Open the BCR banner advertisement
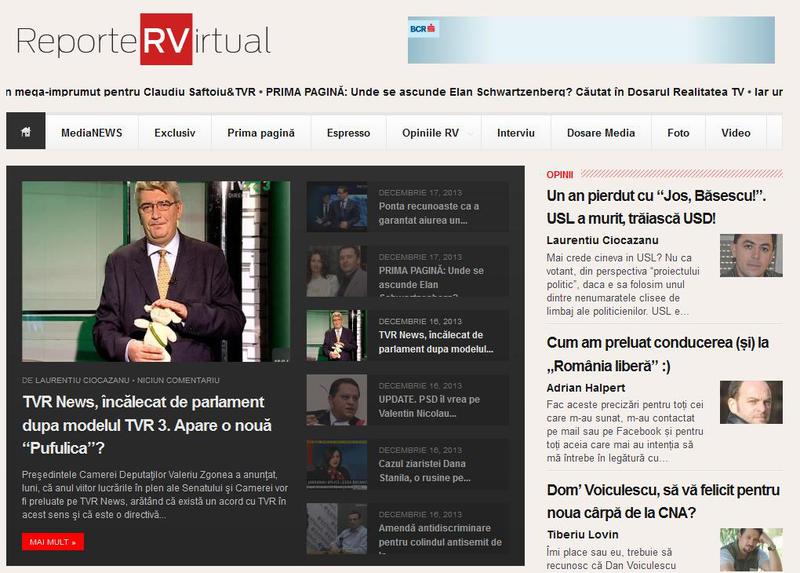 point(591,40)
